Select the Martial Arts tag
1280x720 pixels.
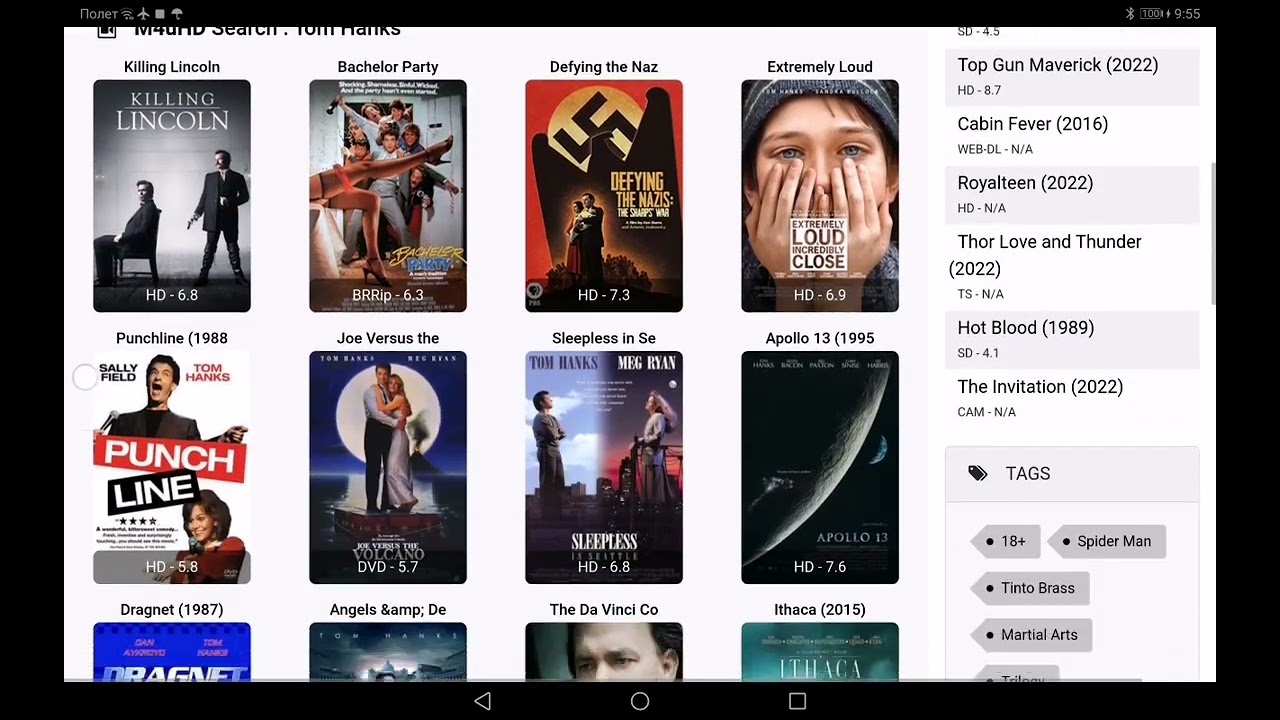[x=1031, y=635]
